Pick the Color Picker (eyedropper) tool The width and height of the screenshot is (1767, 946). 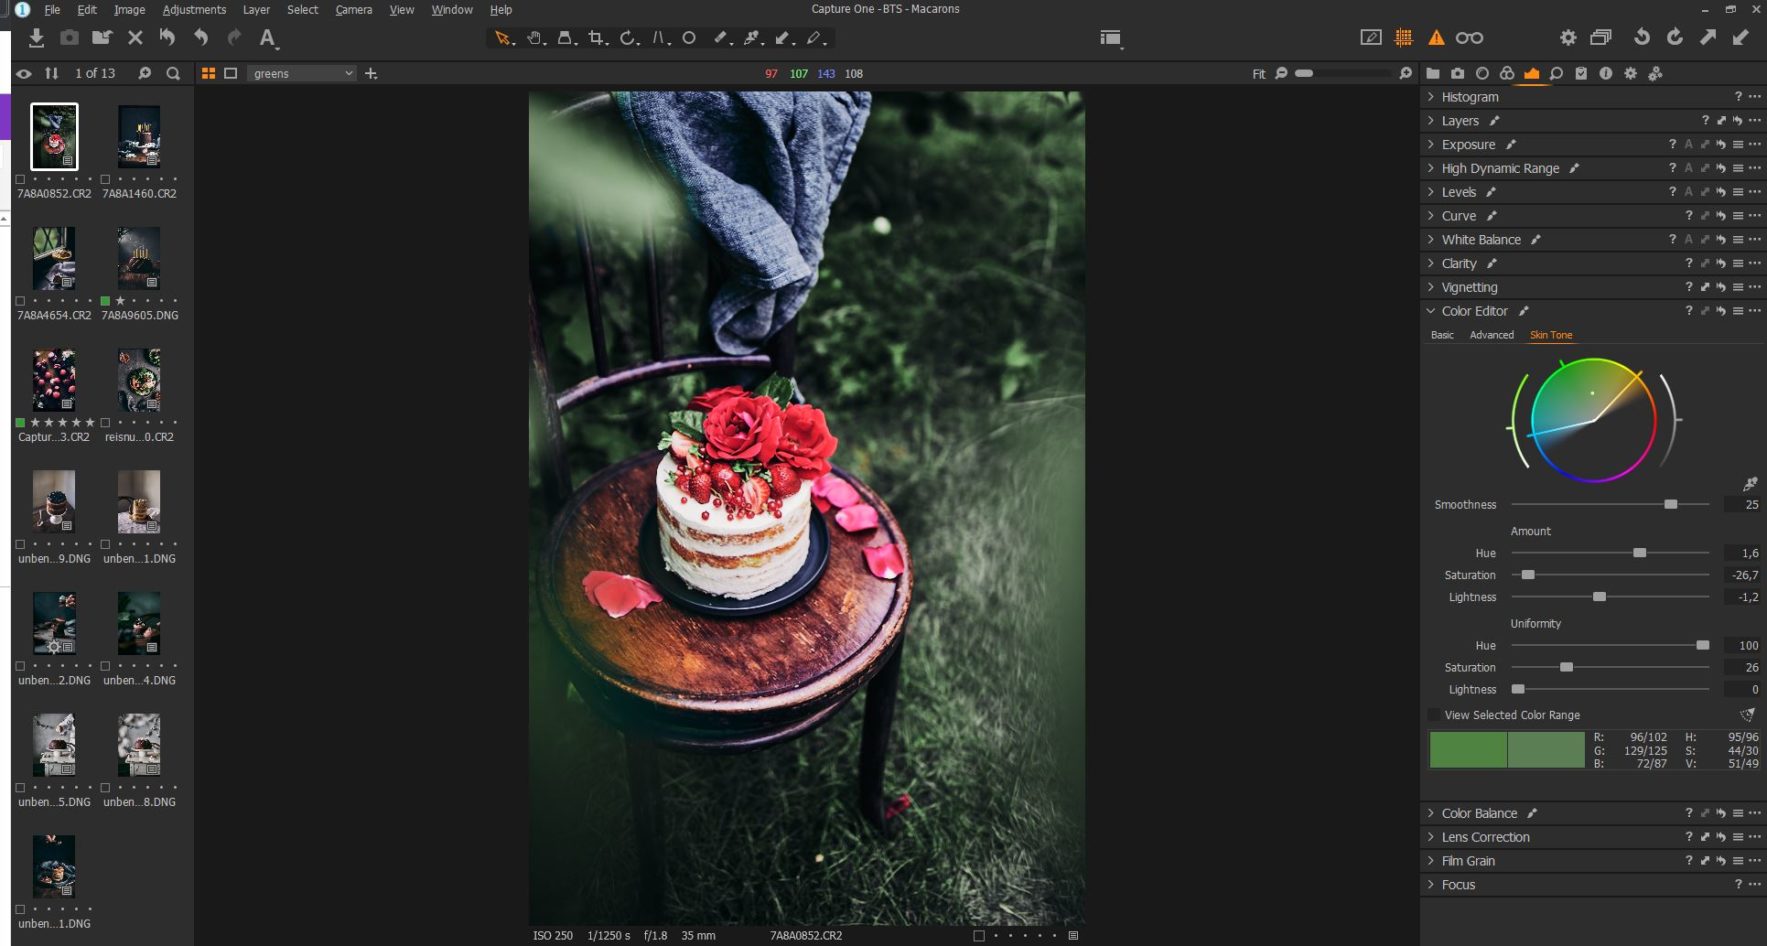click(752, 38)
